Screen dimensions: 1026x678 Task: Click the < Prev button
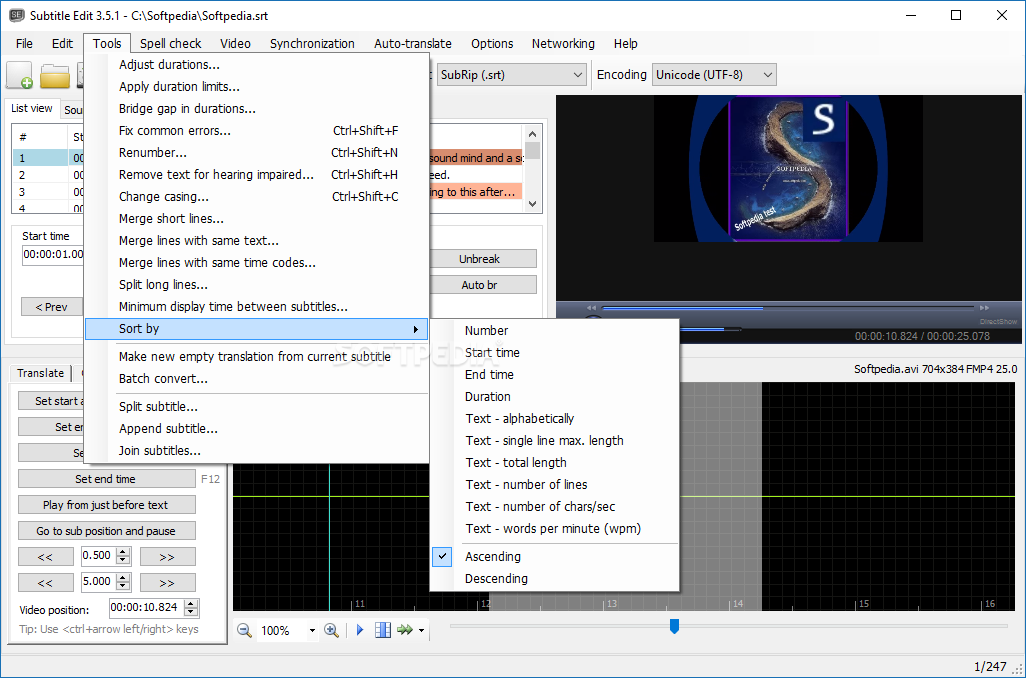click(52, 307)
